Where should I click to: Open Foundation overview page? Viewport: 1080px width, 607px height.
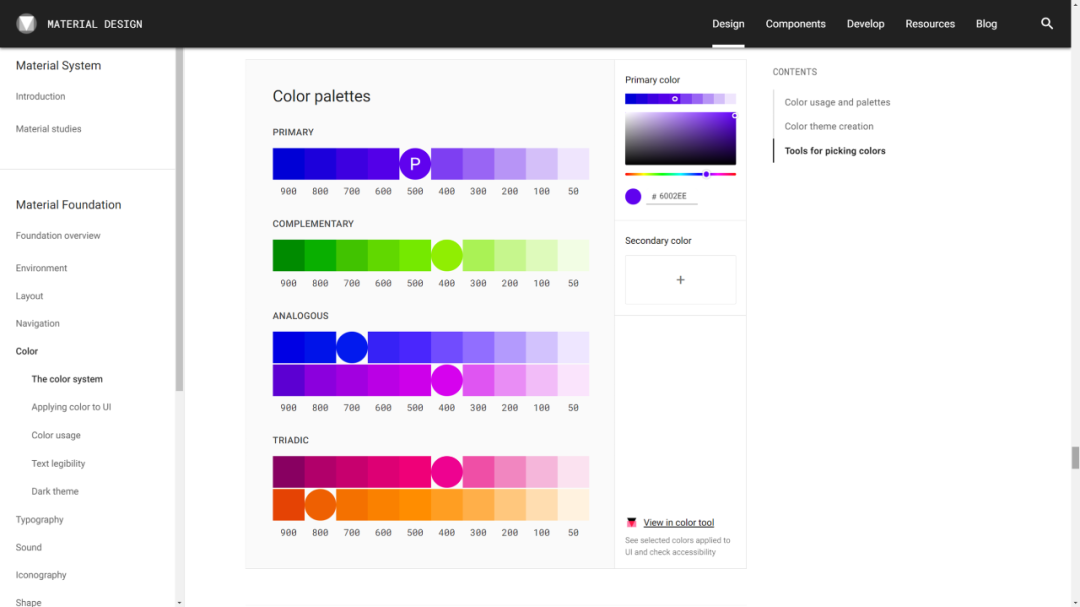point(58,236)
